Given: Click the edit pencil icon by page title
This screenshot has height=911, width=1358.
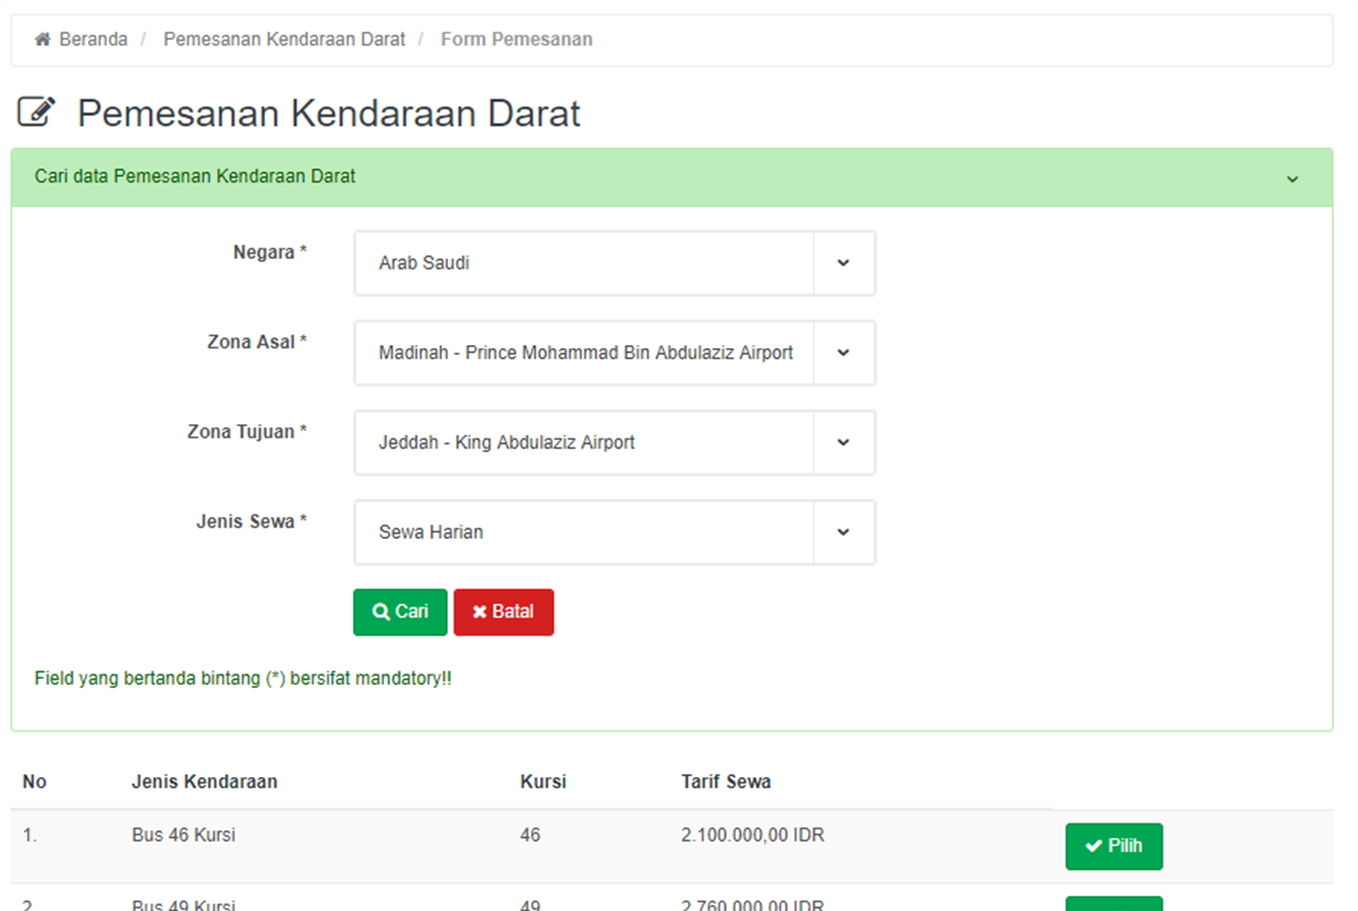Looking at the screenshot, I should [x=36, y=112].
